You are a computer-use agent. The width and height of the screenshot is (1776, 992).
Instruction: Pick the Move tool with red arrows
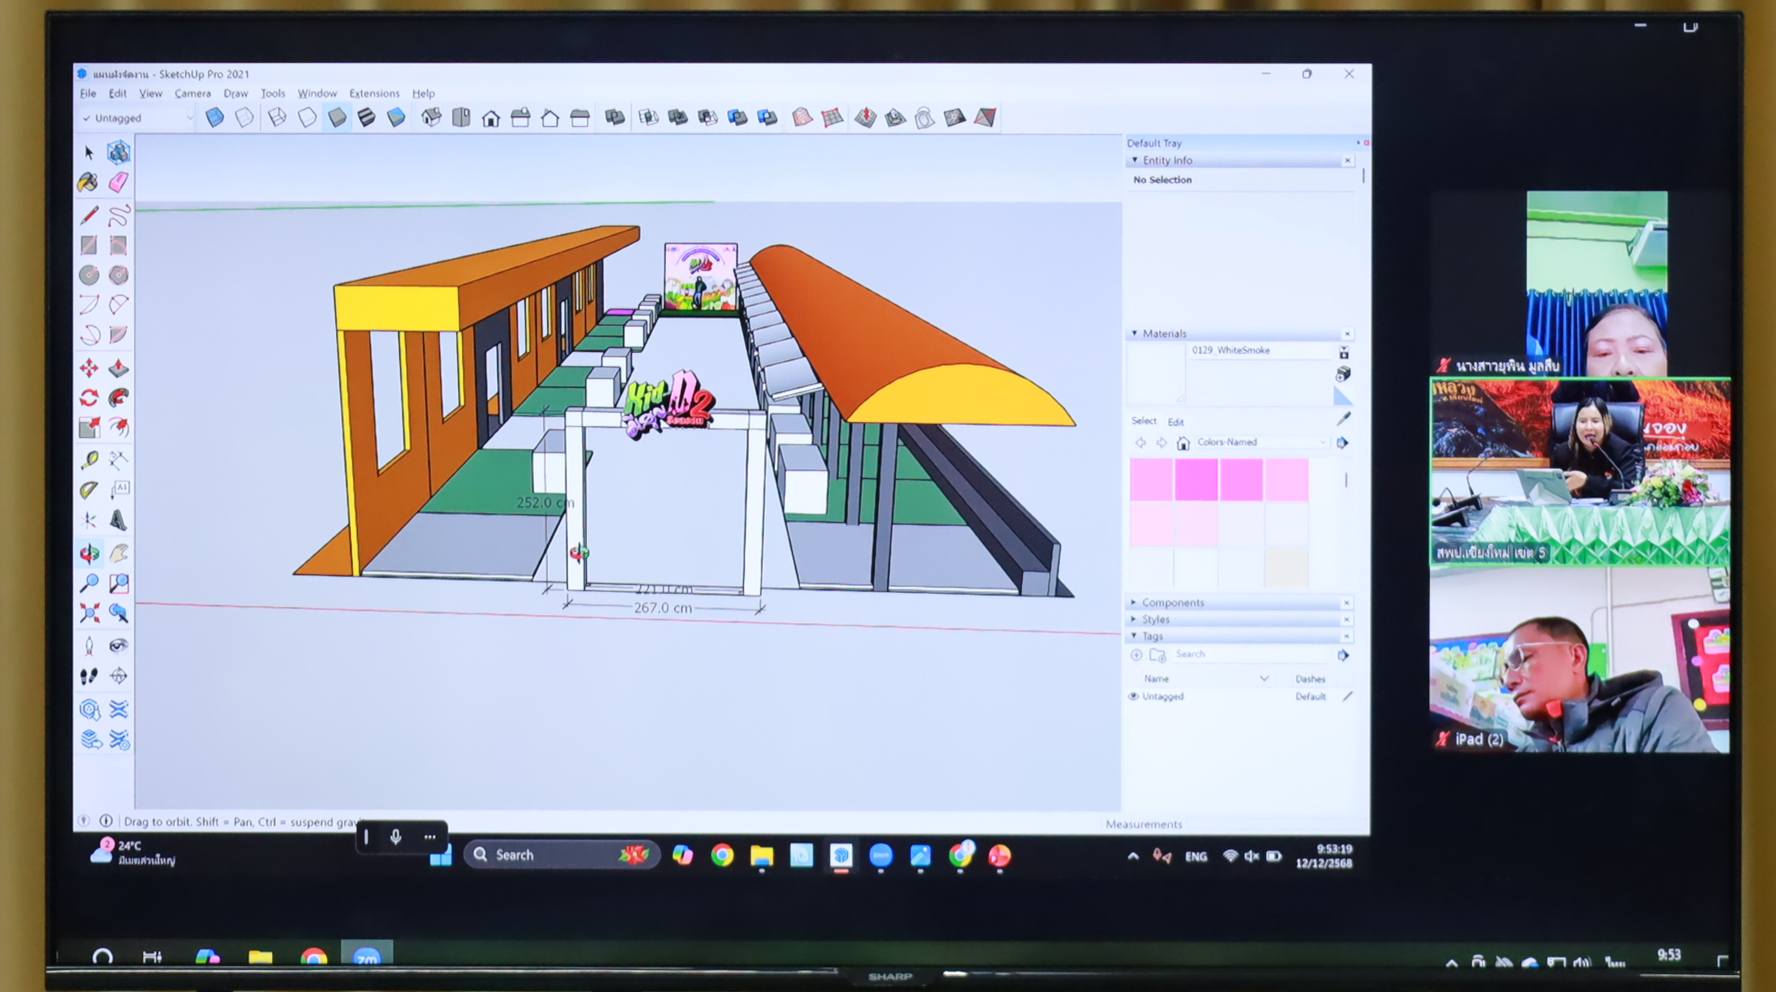point(89,368)
